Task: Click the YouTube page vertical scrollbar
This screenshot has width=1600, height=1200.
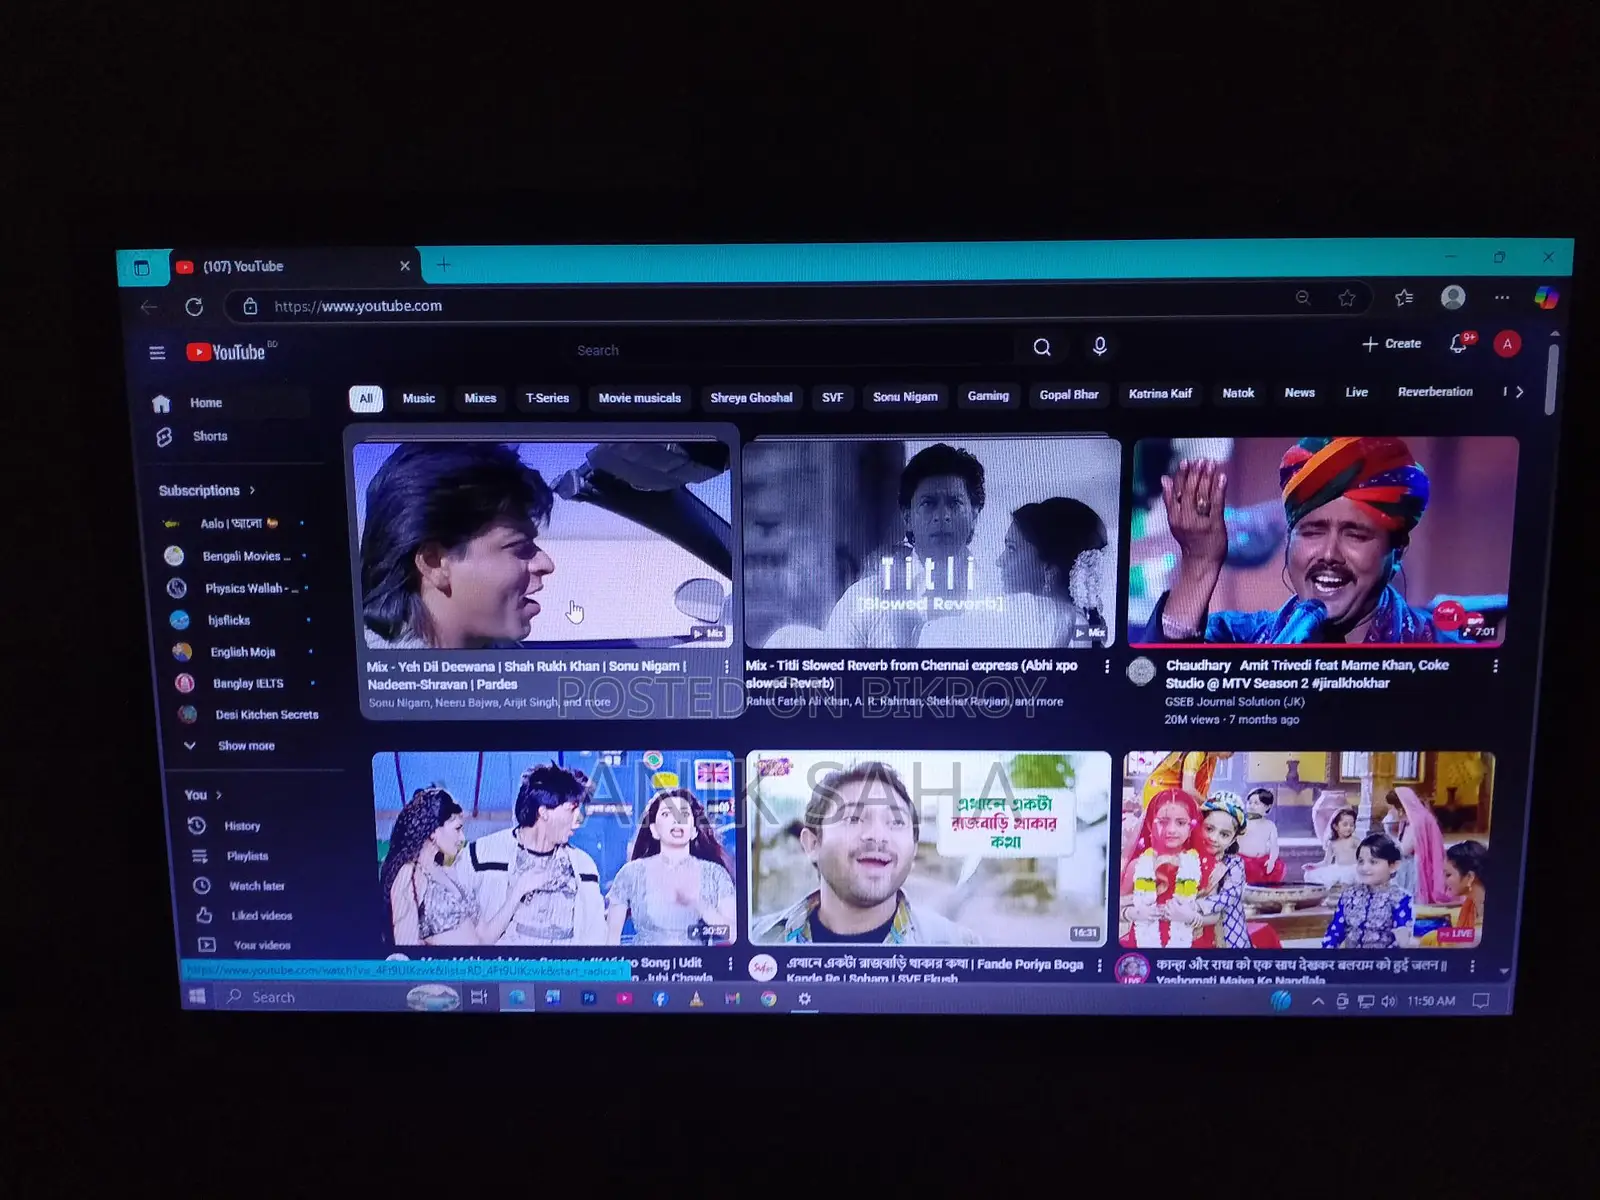Action: [x=1552, y=379]
